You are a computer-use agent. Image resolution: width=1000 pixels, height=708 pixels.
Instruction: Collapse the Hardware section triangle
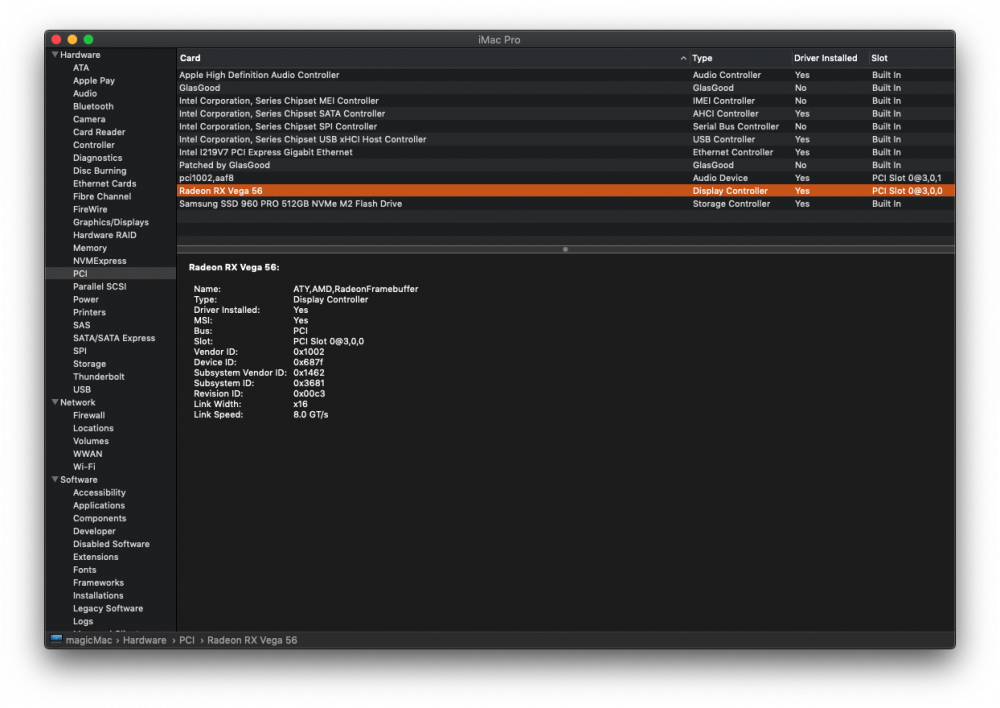55,55
